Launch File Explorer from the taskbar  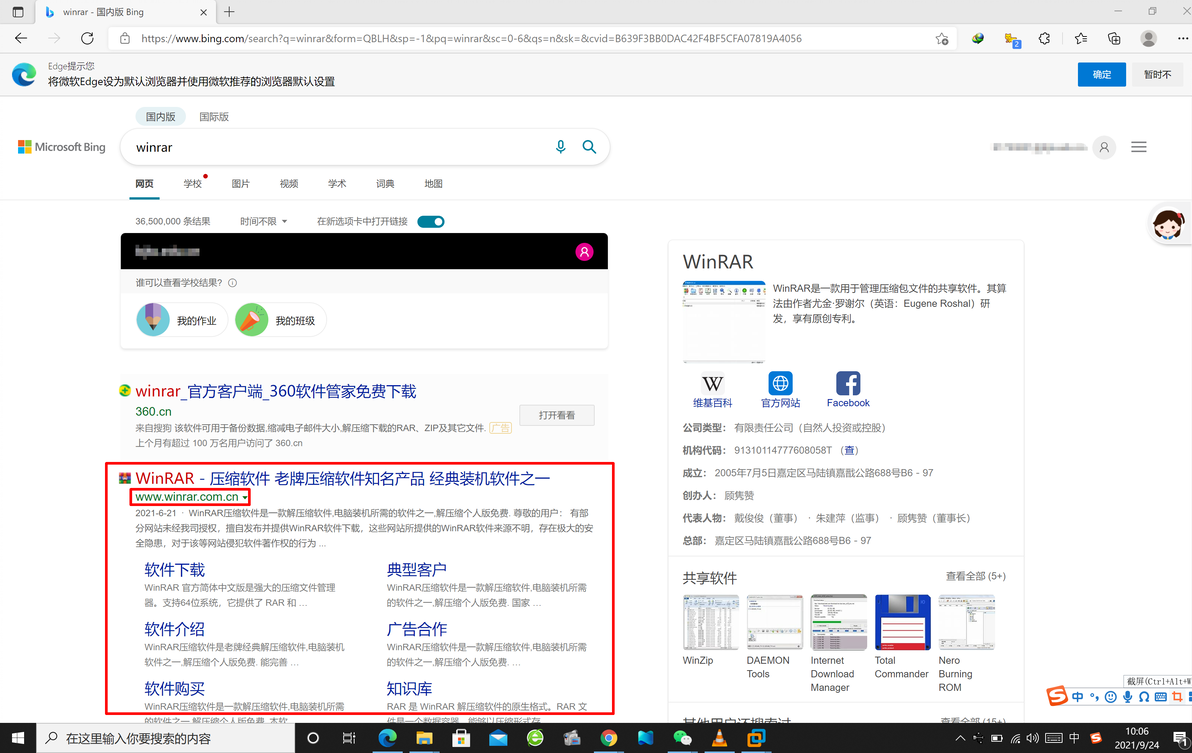(x=424, y=738)
